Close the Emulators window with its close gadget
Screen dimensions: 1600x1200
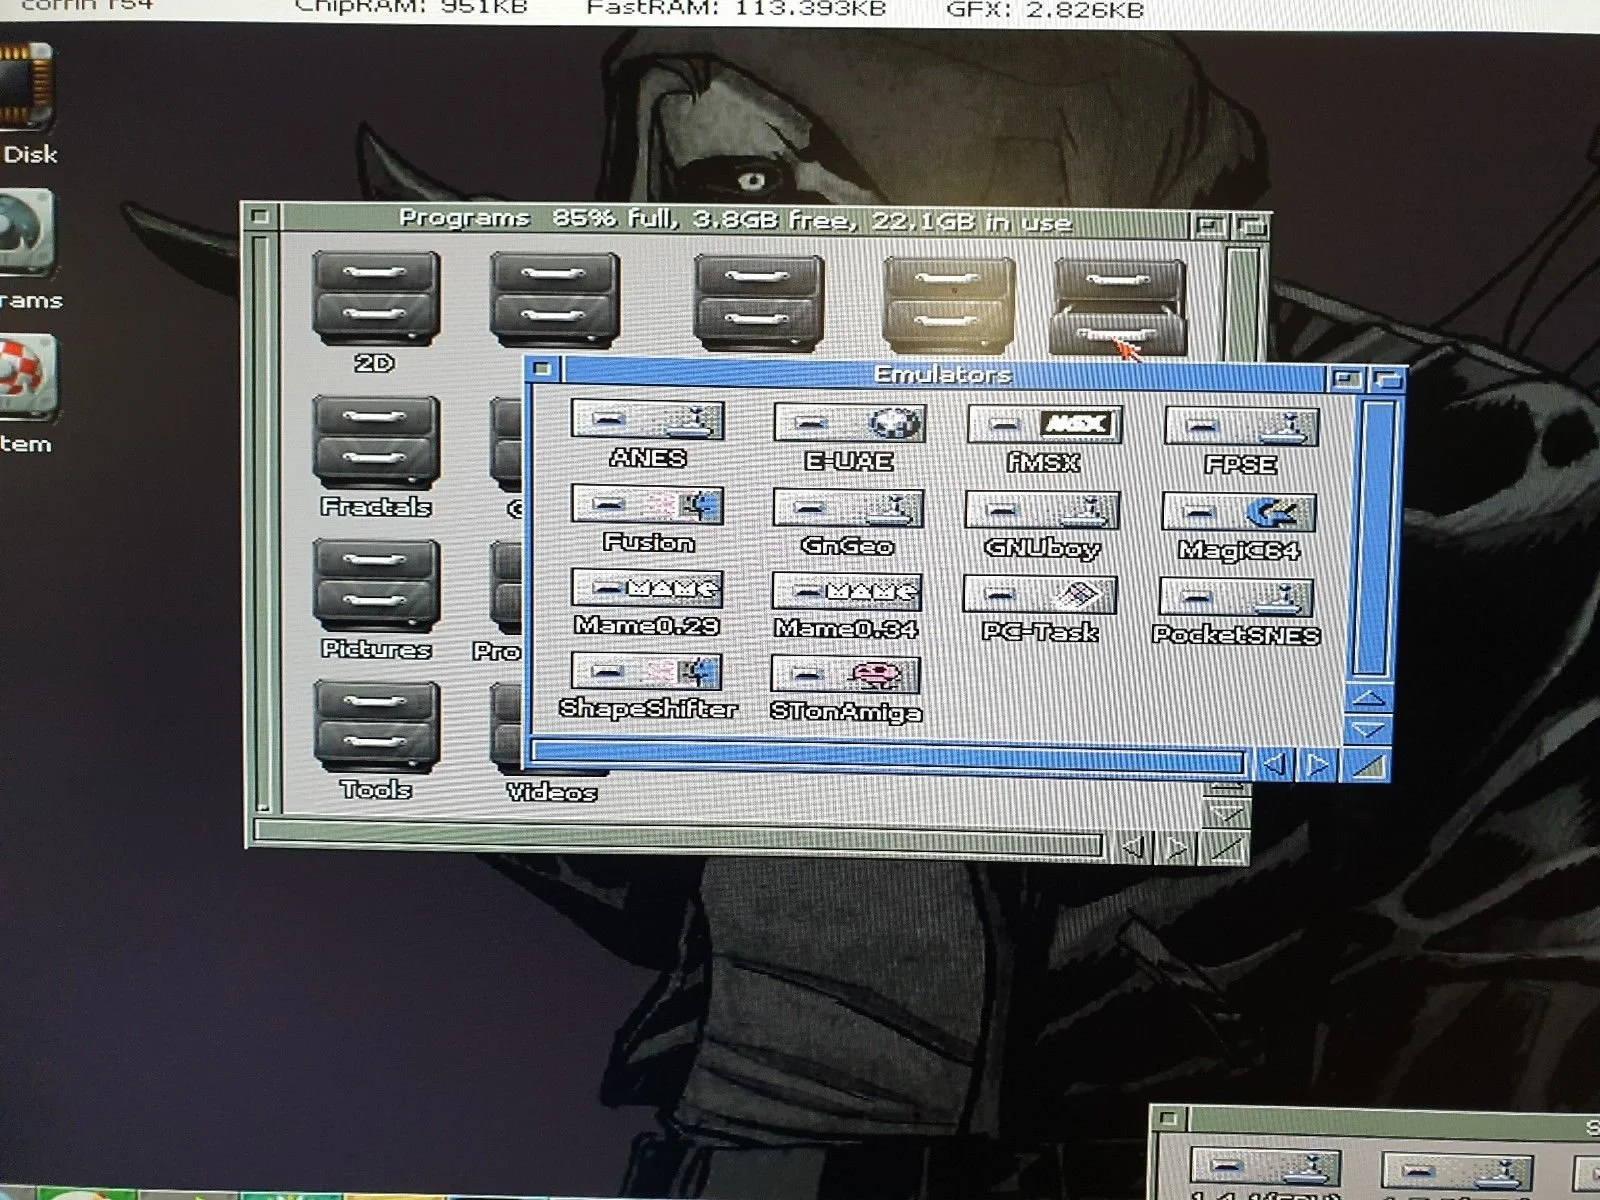point(543,369)
